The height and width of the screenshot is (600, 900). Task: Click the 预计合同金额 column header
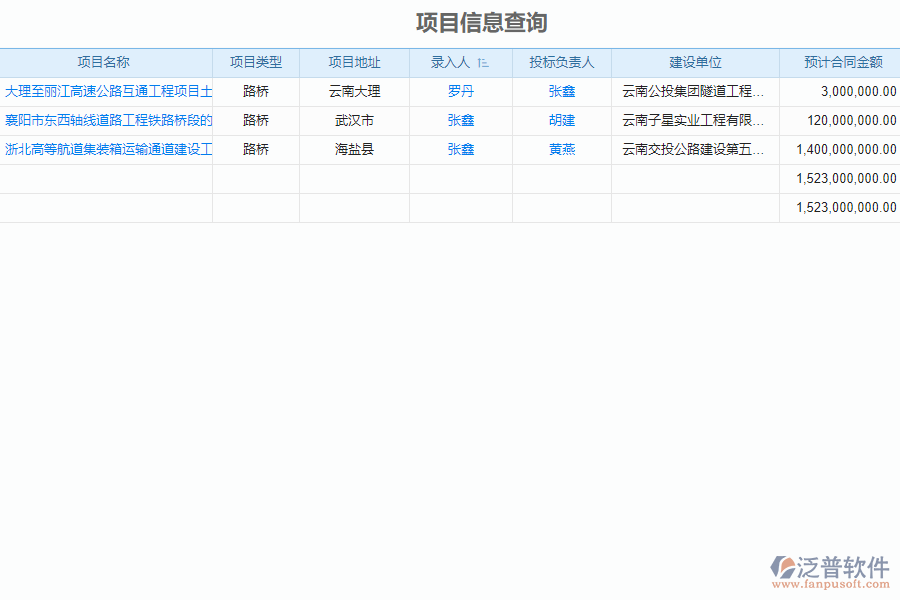pyautogui.click(x=838, y=62)
